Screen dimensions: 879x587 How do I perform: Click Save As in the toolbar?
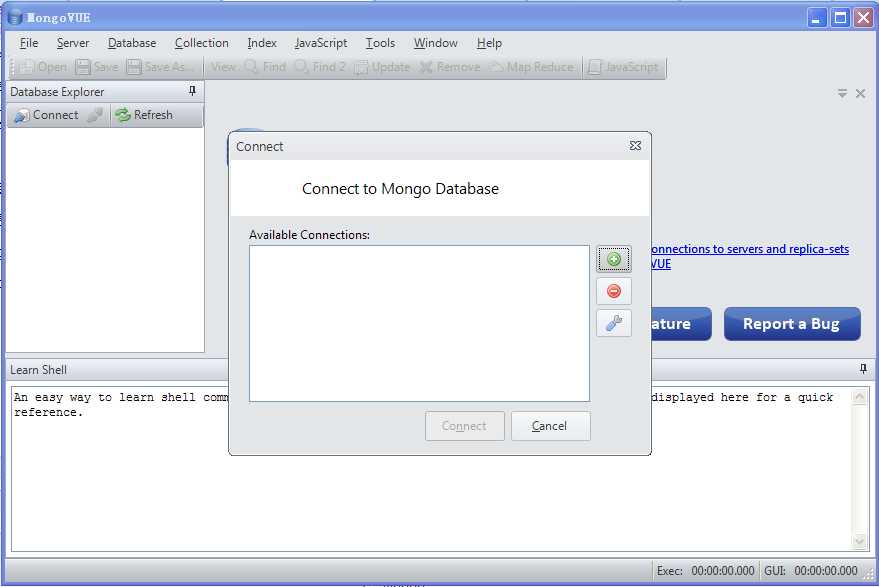pos(160,67)
